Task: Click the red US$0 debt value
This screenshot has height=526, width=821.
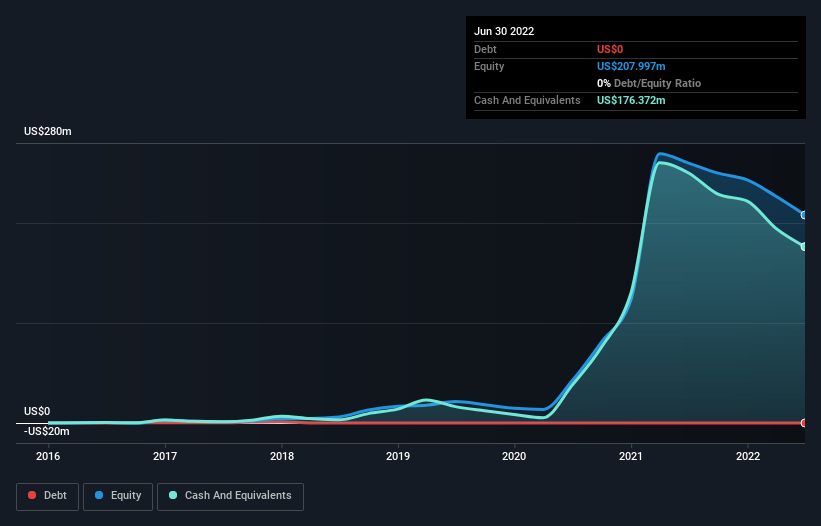Action: click(610, 49)
